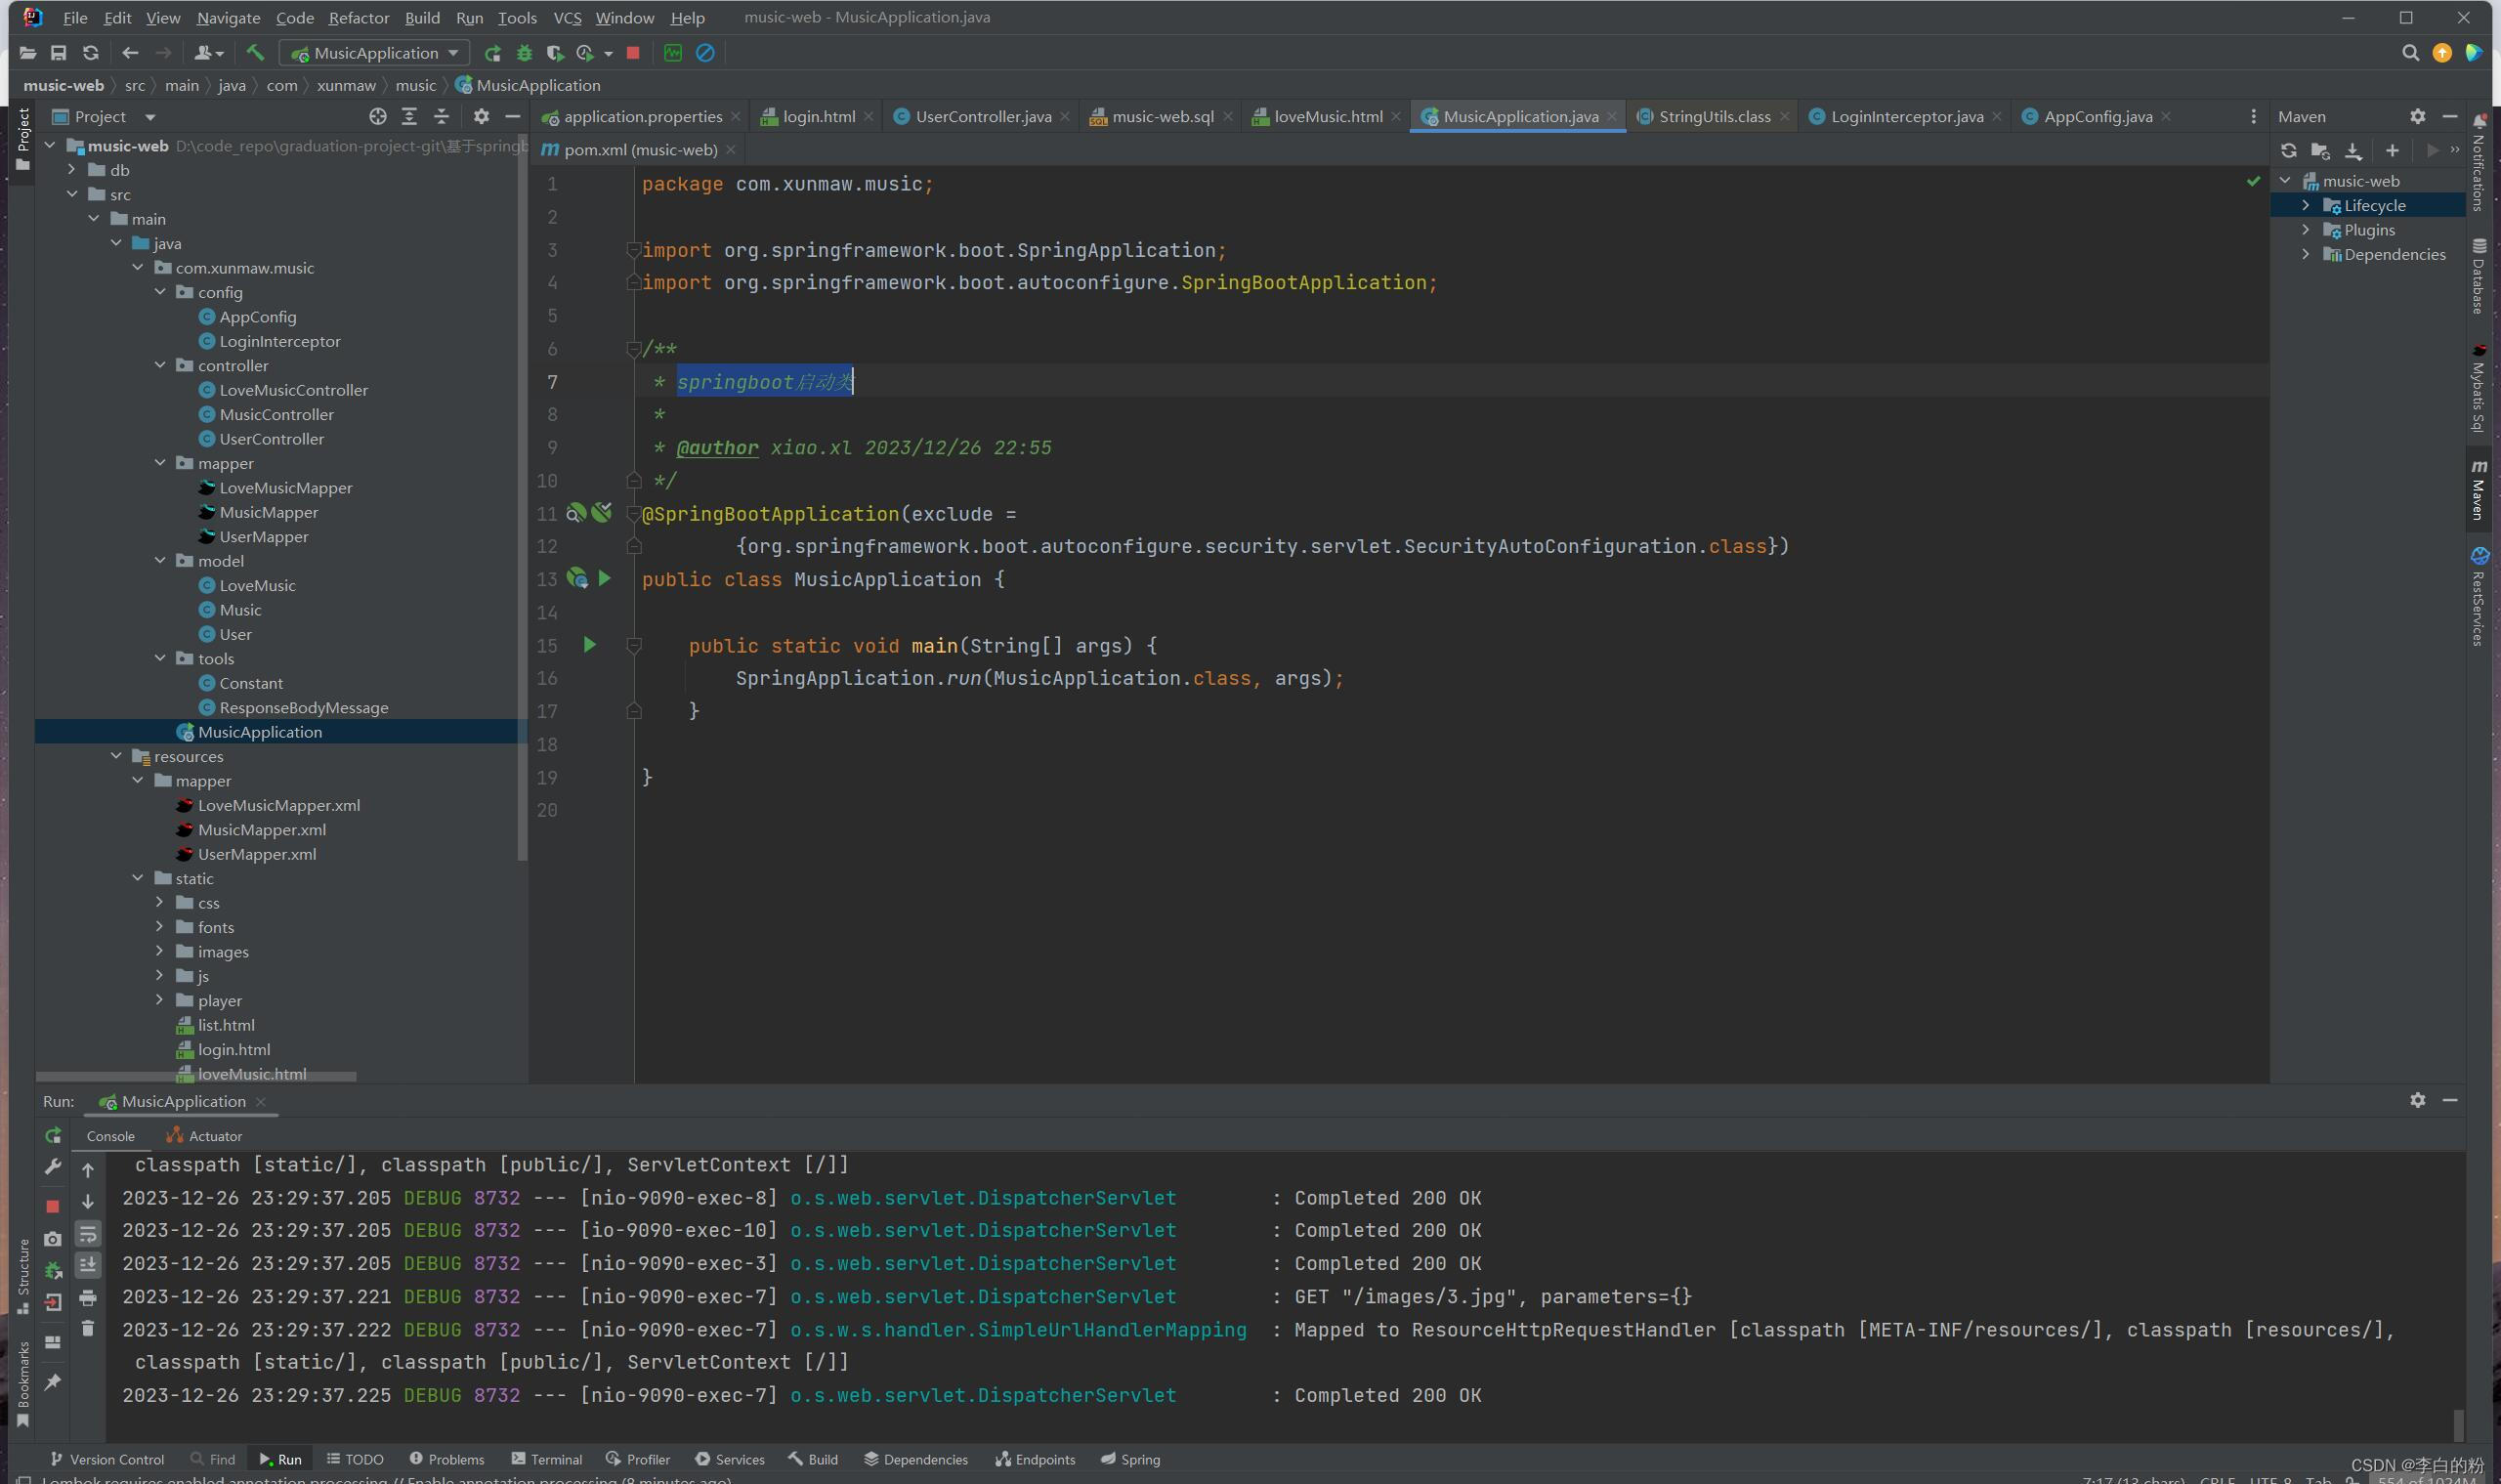Screen dimensions: 2501x1484
Task: Open the Refactor menu
Action: 358,17
